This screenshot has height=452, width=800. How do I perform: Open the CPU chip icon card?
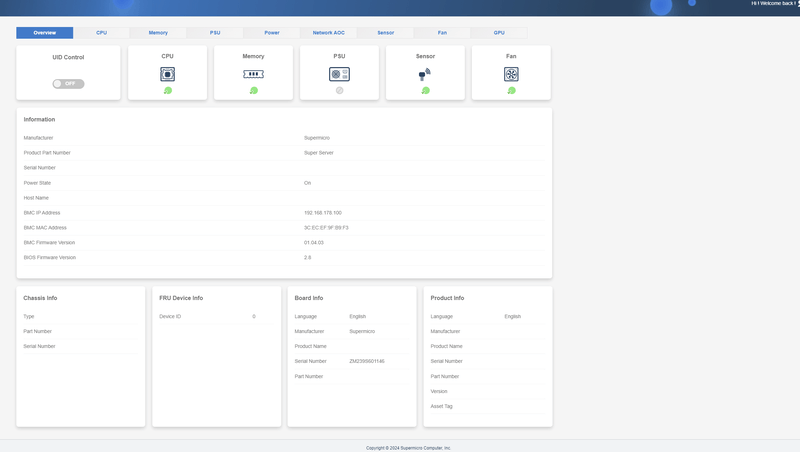coord(167,74)
